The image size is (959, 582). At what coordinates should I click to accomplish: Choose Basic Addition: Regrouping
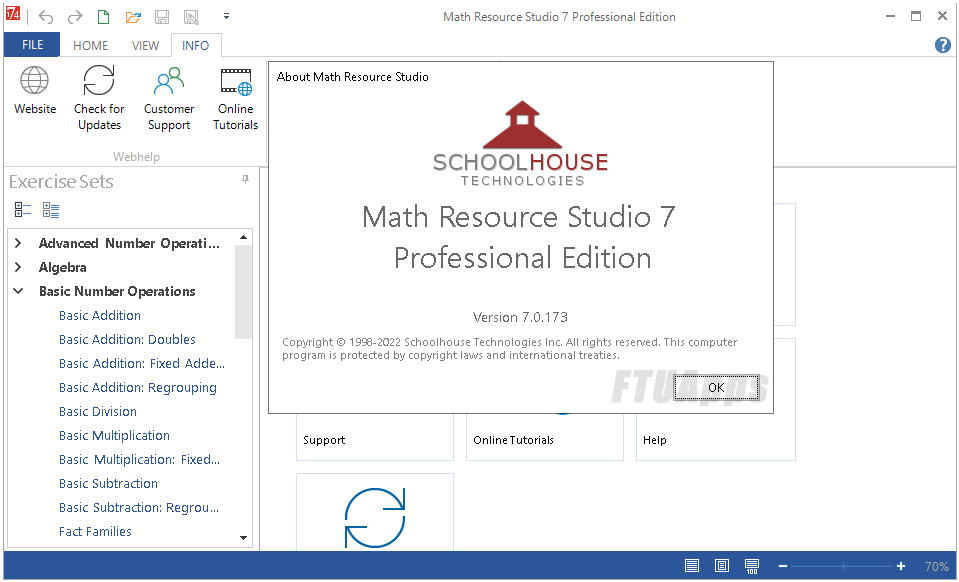point(138,388)
